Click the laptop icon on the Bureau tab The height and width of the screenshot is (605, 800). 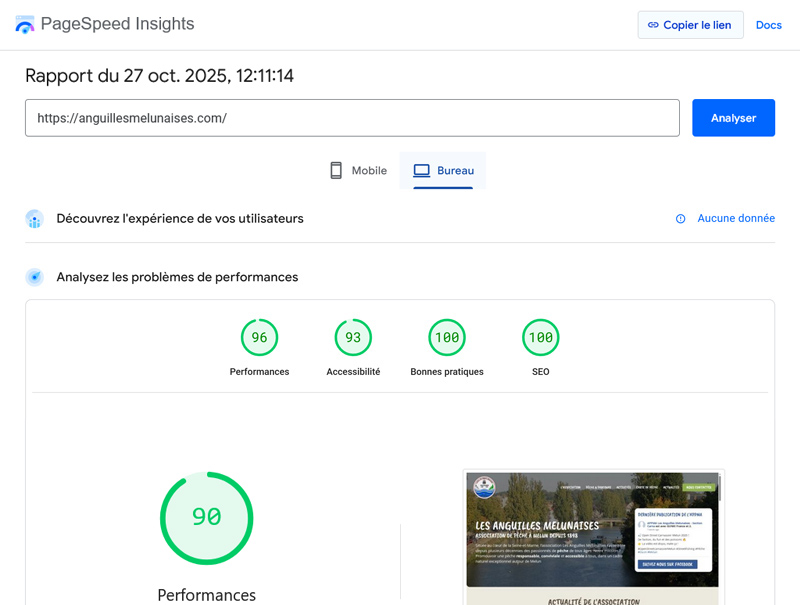(x=423, y=170)
